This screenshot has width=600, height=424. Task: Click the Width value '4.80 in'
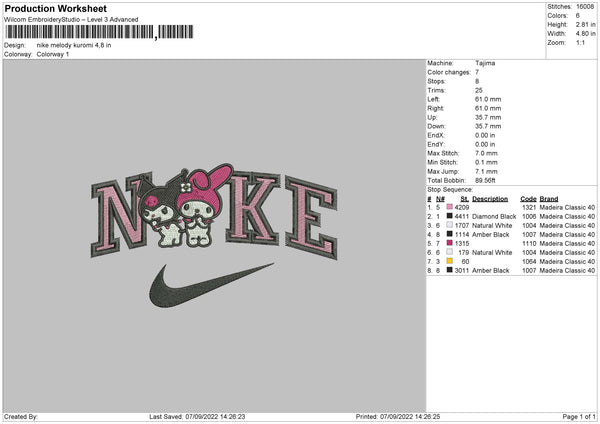pyautogui.click(x=585, y=34)
